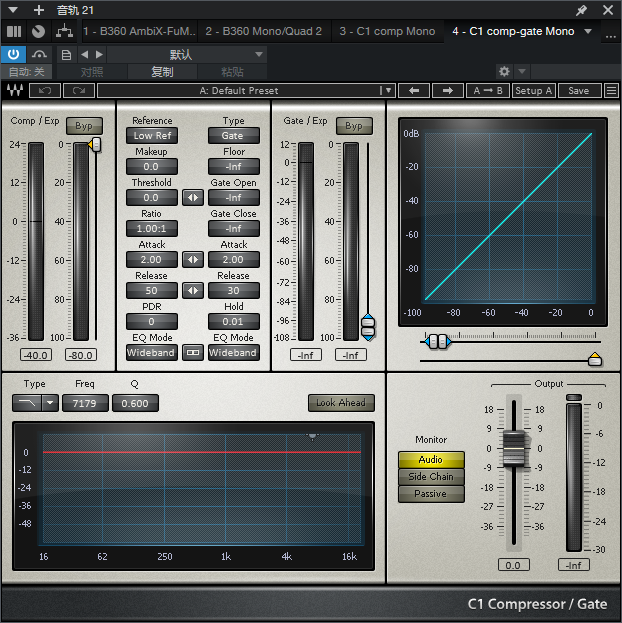
Task: Toggle the Low Ref reference button
Action: (x=152, y=135)
